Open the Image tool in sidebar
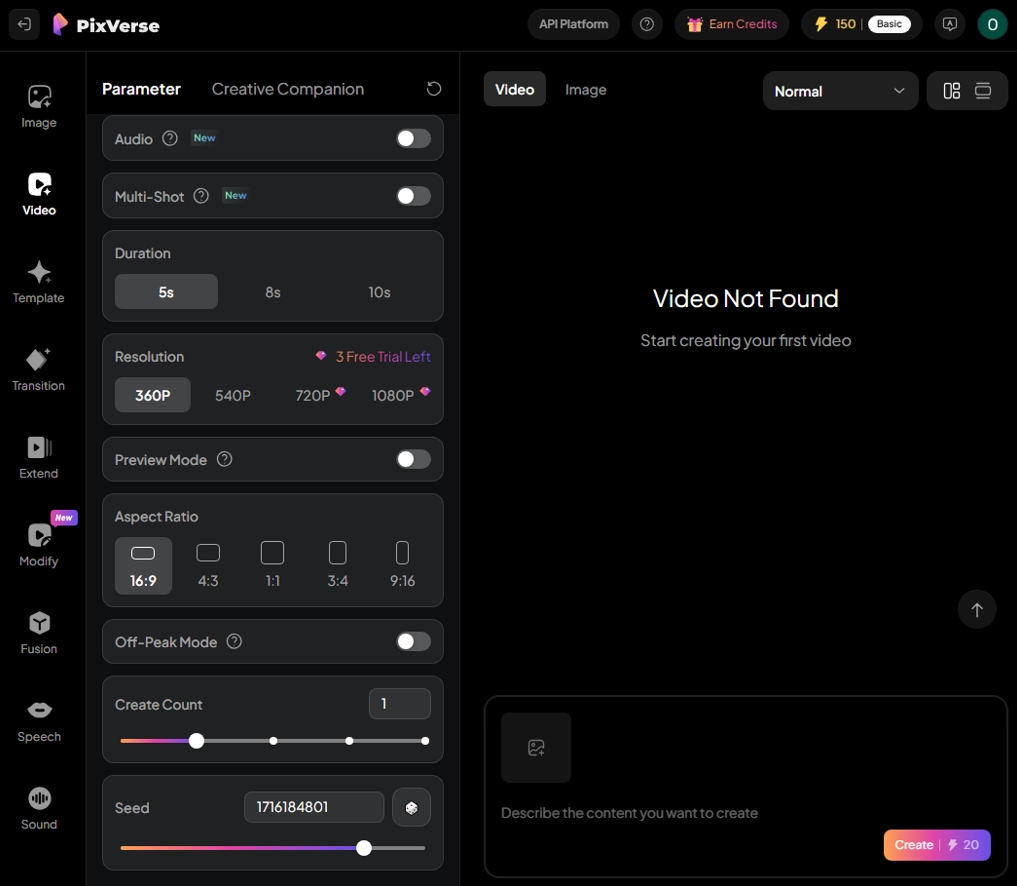 click(x=39, y=106)
